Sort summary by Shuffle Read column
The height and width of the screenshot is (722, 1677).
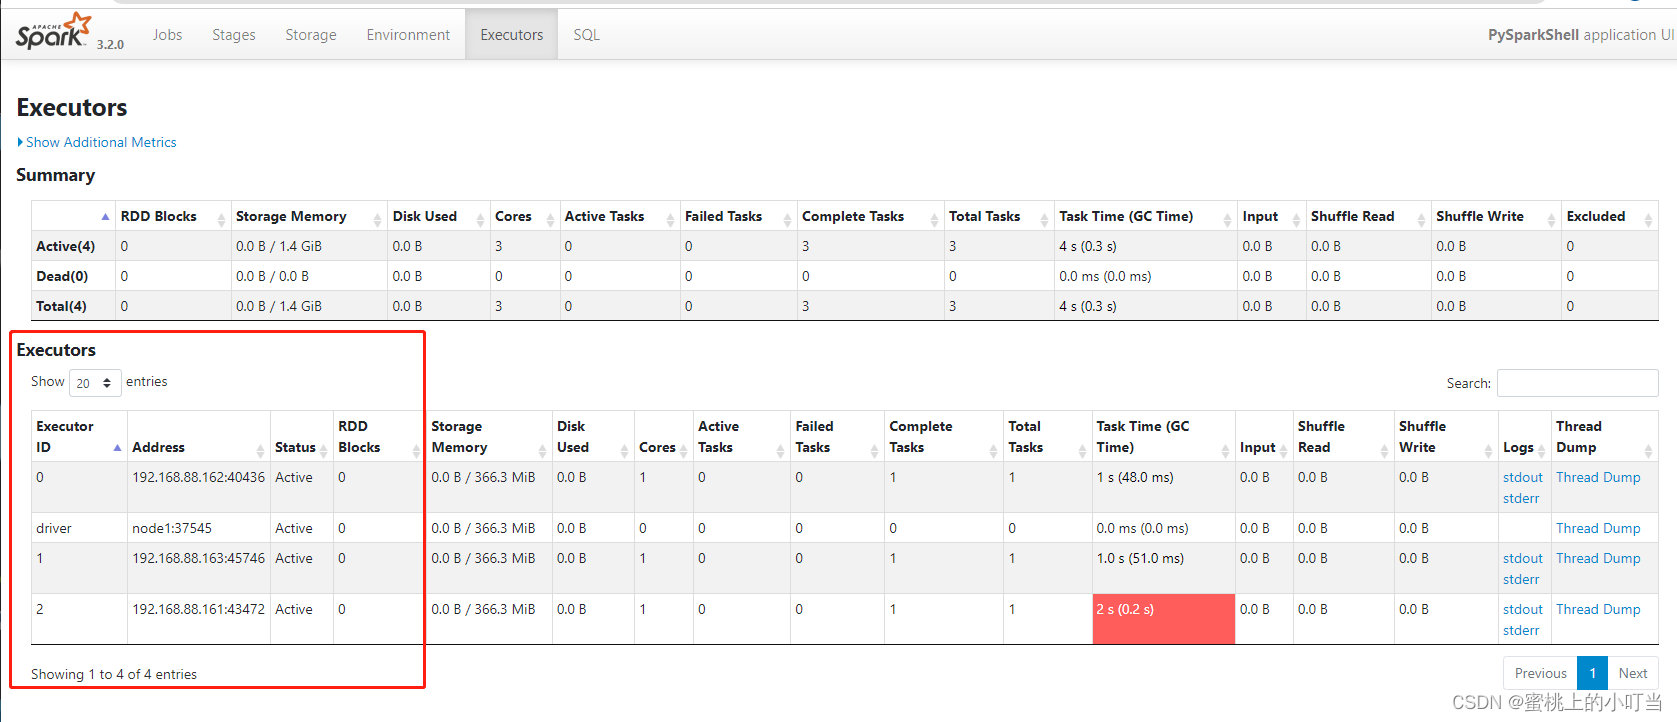coord(1368,216)
